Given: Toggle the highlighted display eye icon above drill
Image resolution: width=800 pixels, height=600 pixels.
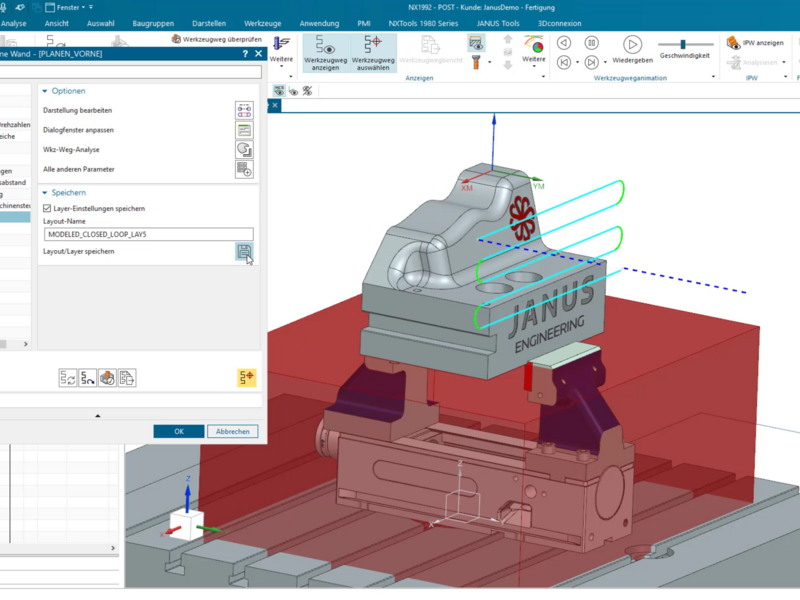Looking at the screenshot, I should [476, 43].
